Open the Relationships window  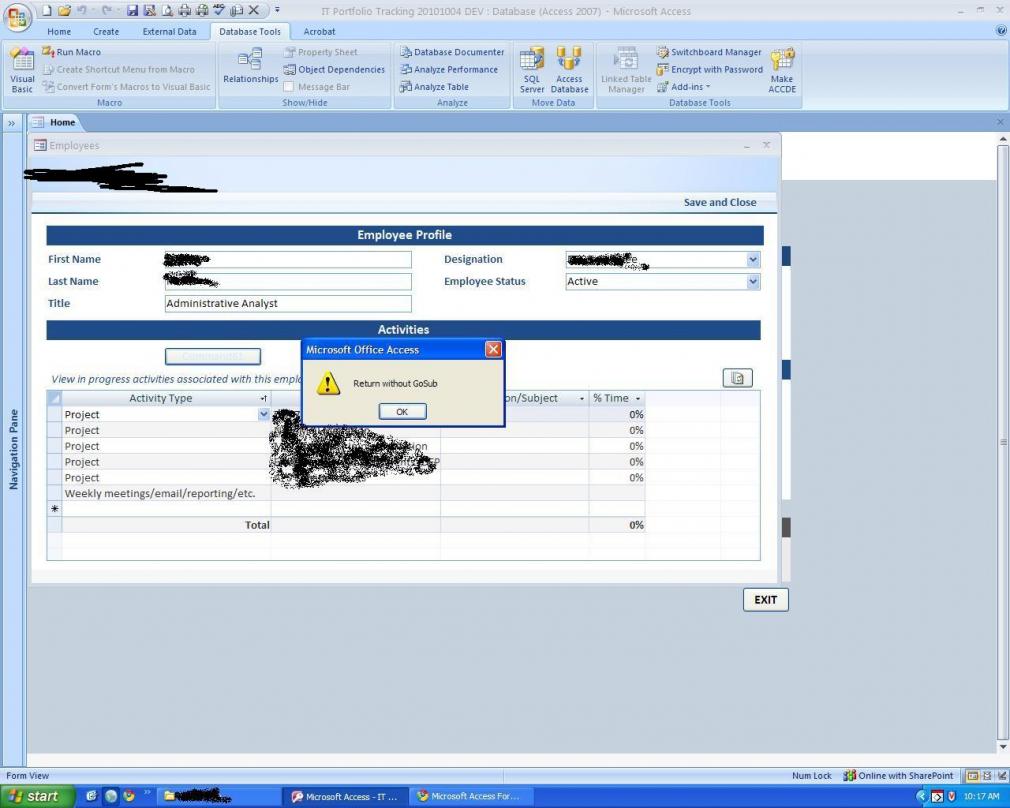coord(251,66)
